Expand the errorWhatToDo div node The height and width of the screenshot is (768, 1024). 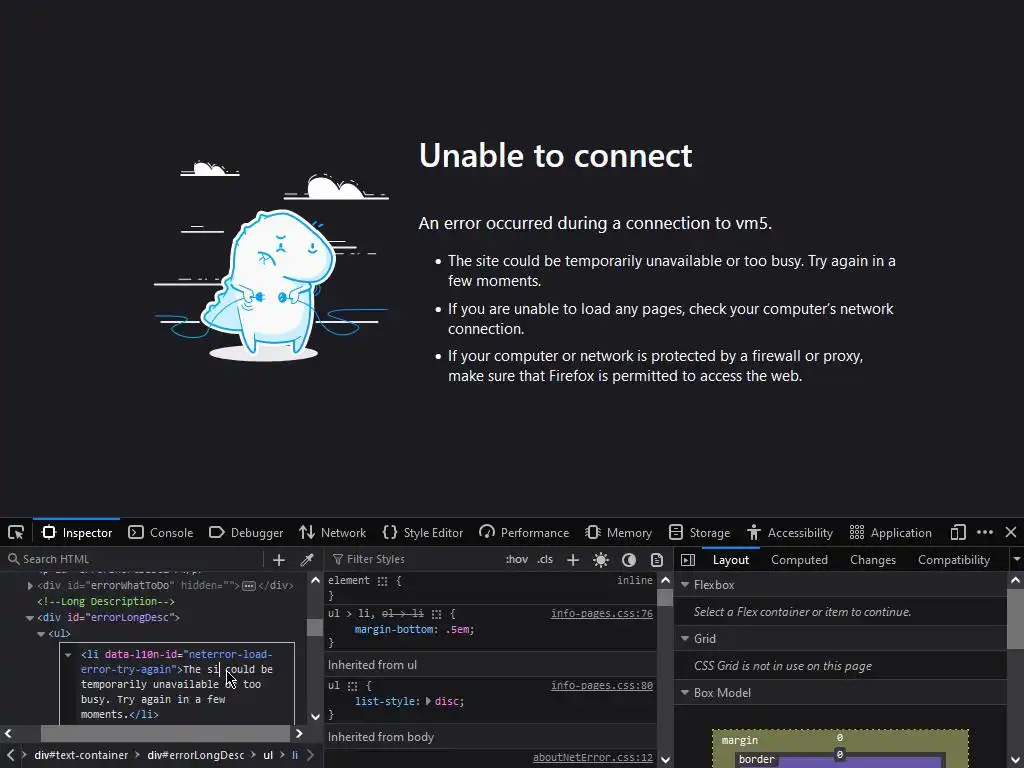click(x=30, y=586)
